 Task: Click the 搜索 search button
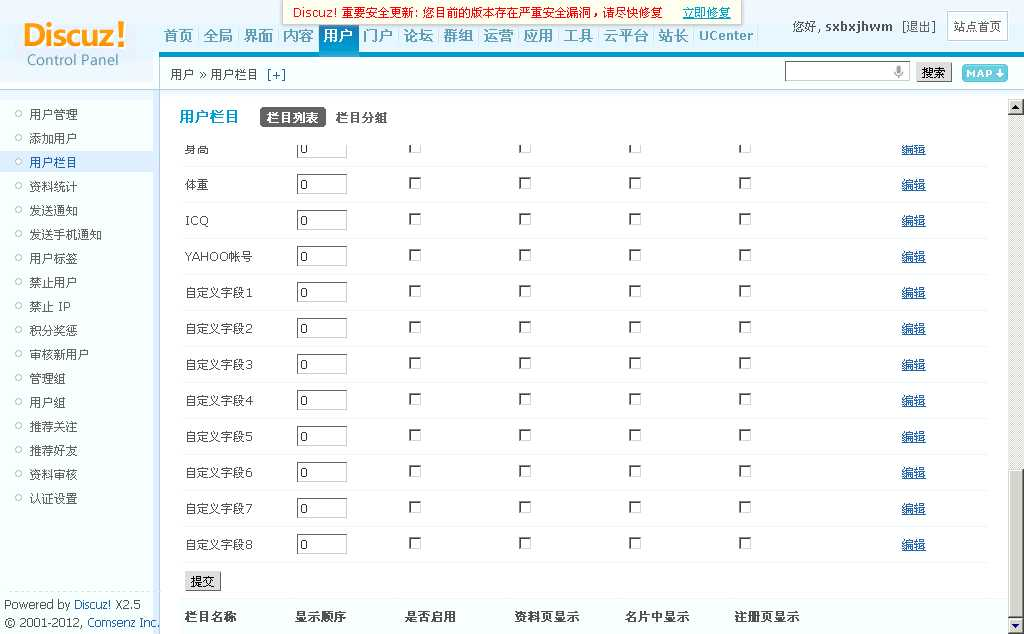click(933, 73)
